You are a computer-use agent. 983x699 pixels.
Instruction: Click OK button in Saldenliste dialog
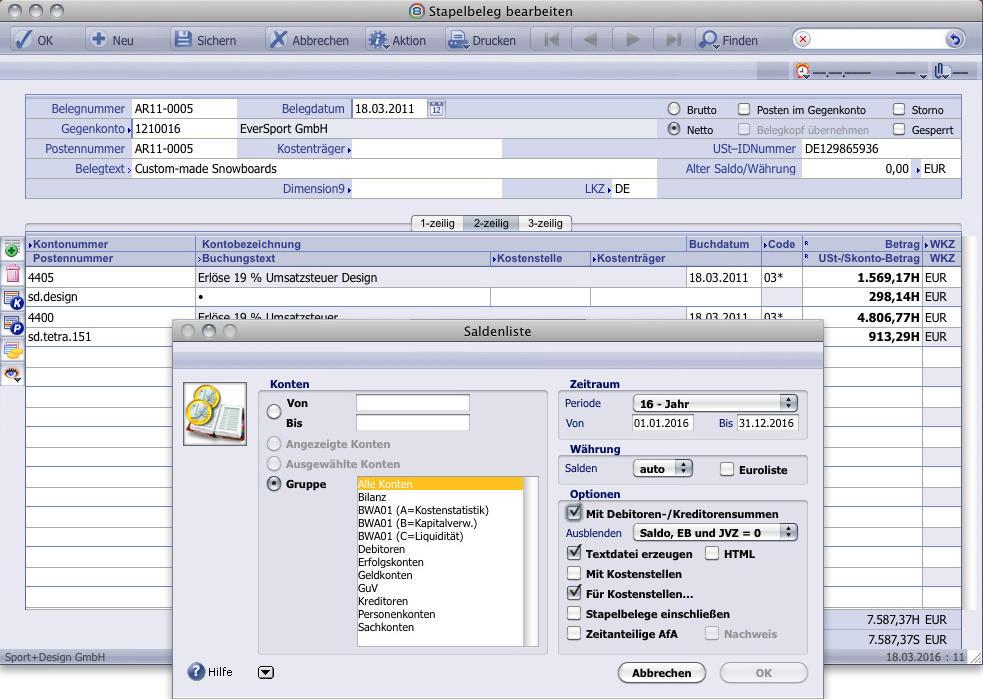pos(764,673)
